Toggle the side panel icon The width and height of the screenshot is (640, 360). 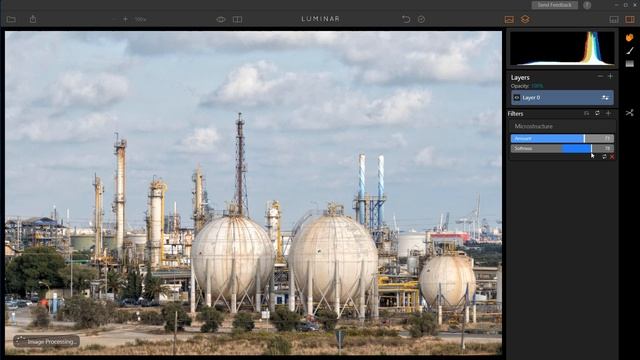click(x=630, y=19)
